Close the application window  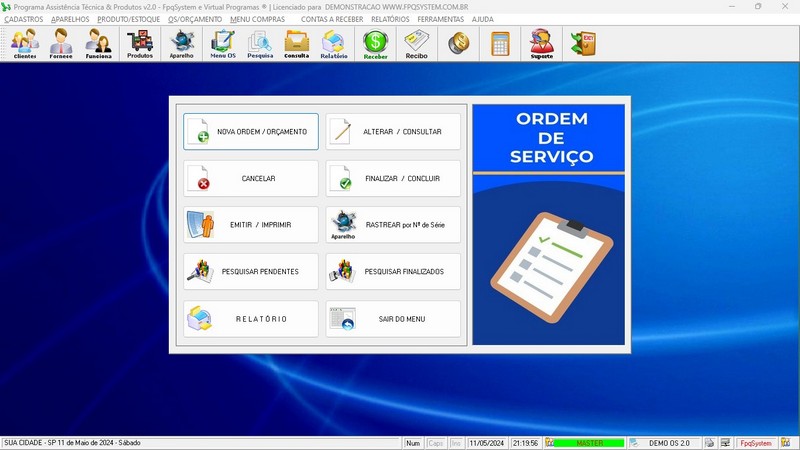785,7
